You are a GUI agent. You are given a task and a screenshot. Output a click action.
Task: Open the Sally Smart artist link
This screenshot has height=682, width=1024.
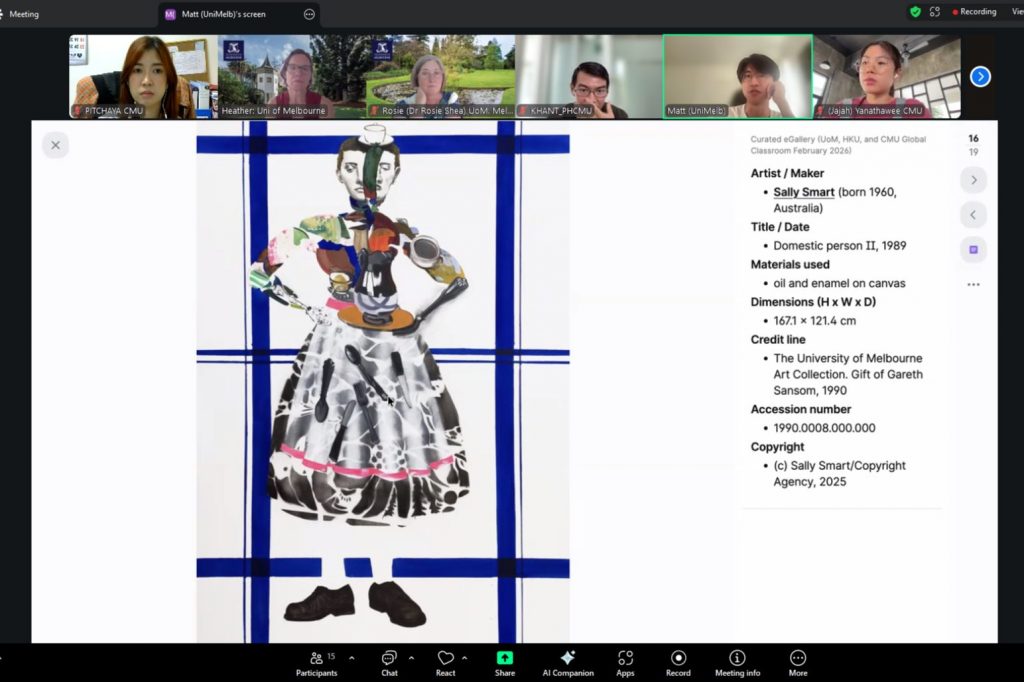click(803, 192)
